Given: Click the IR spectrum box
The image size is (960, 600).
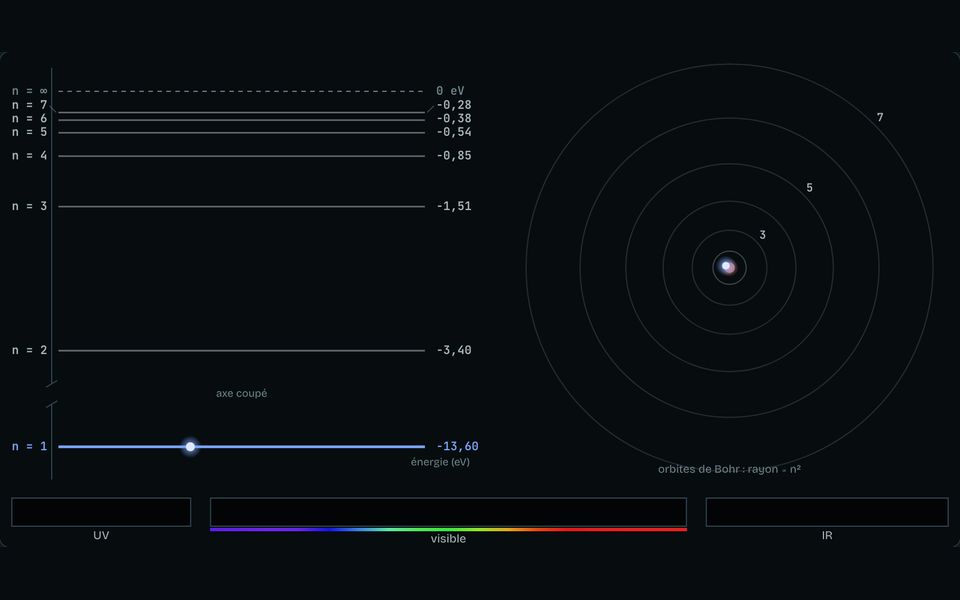Looking at the screenshot, I should click(x=827, y=512).
